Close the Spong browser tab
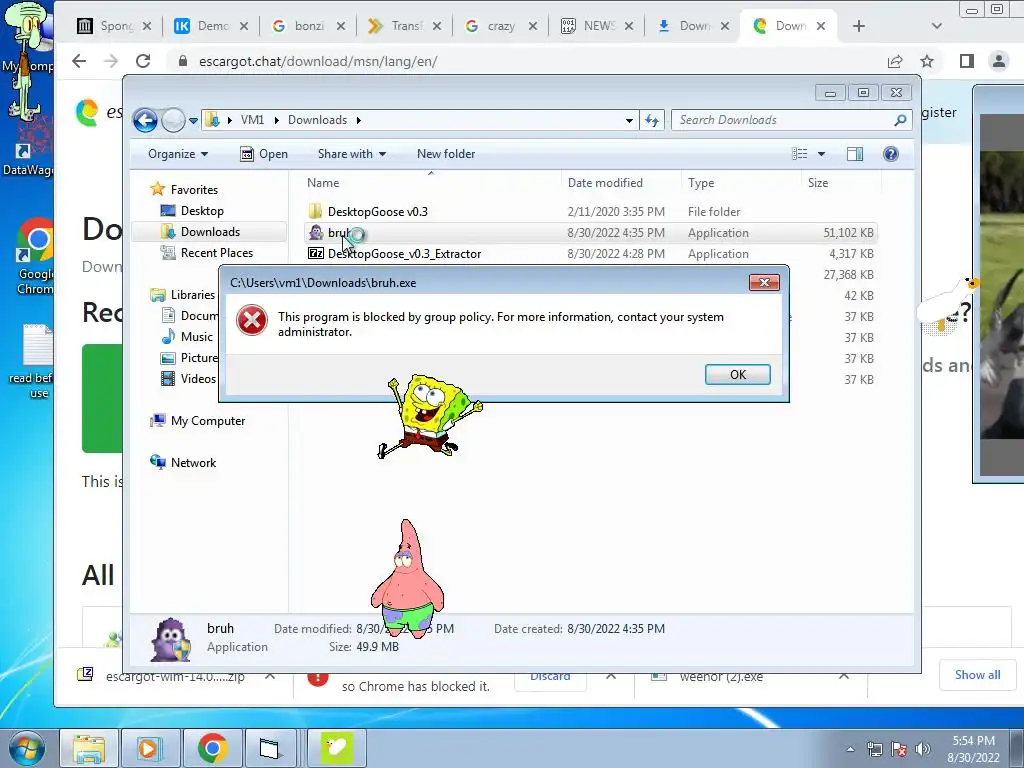The width and height of the screenshot is (1024, 768). tap(147, 26)
